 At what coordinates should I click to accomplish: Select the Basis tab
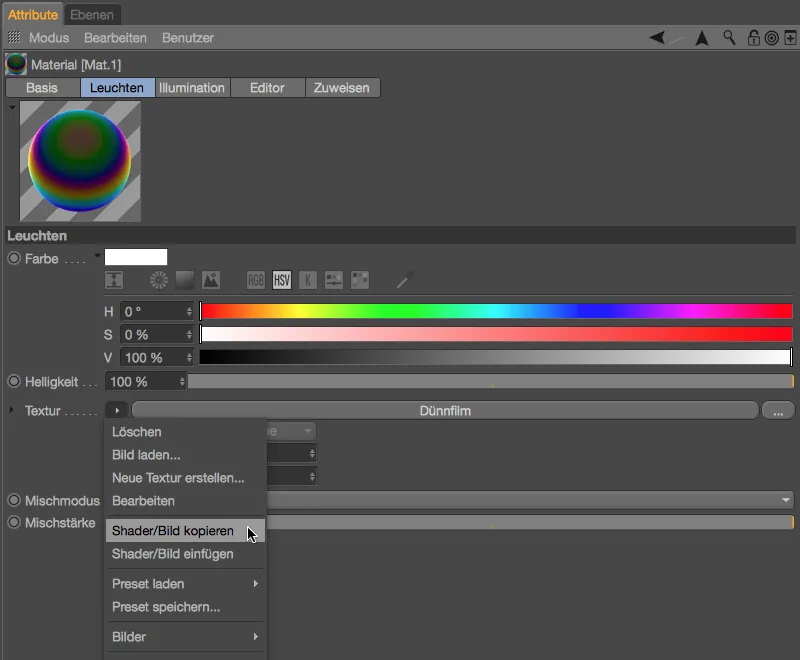click(x=42, y=88)
